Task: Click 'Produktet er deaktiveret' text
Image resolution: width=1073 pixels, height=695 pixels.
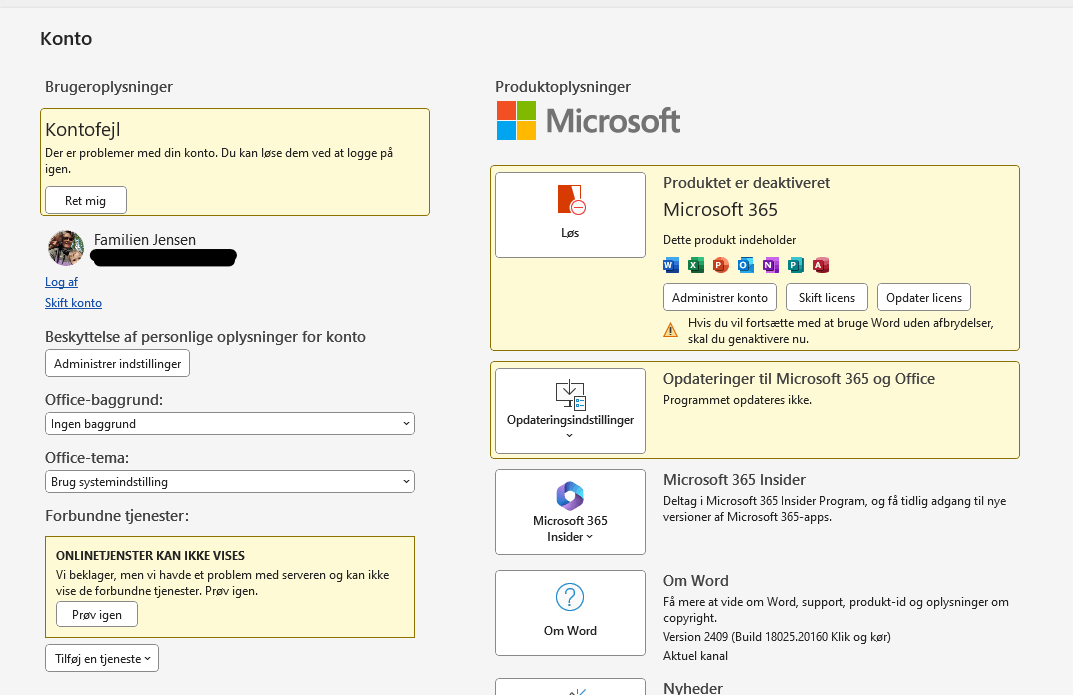Action: tap(746, 183)
